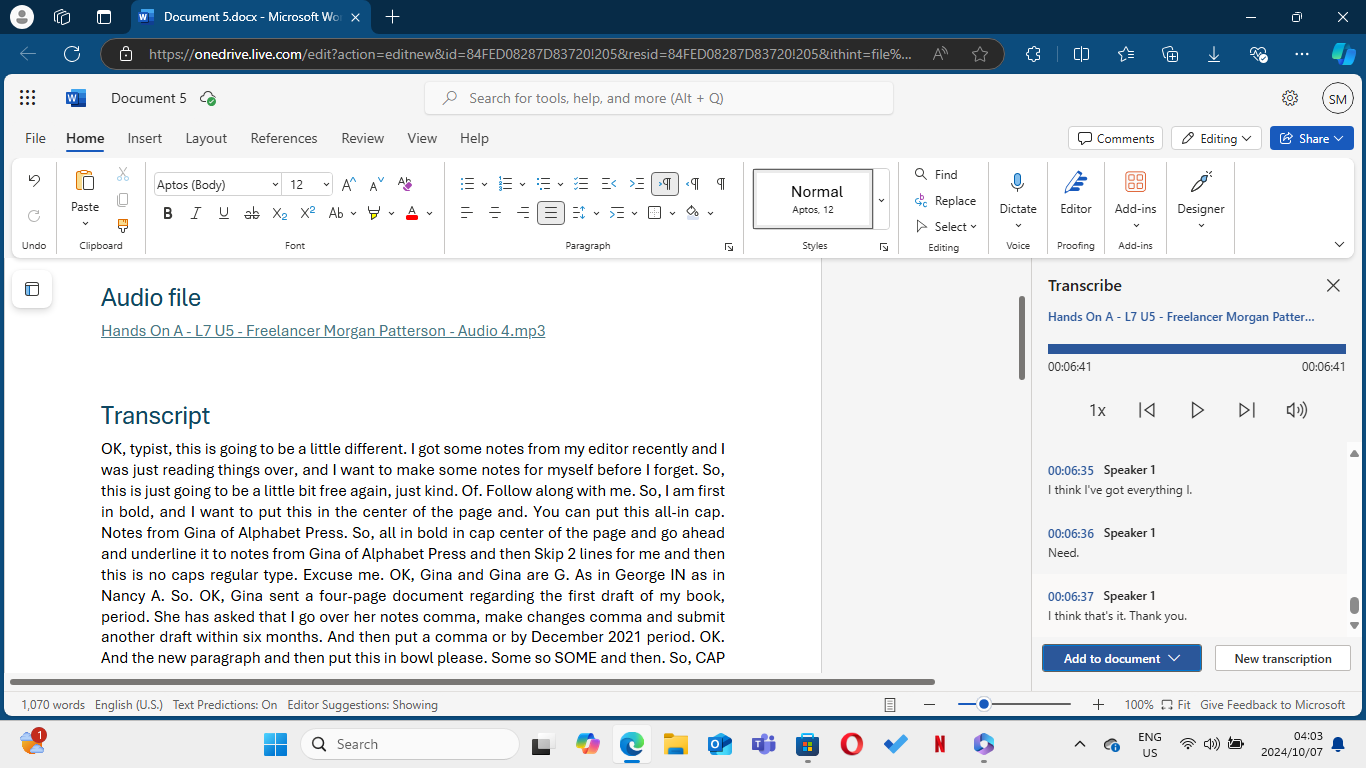The height and width of the screenshot is (768, 1366).
Task: Open the font name dropdown
Action: pyautogui.click(x=274, y=184)
